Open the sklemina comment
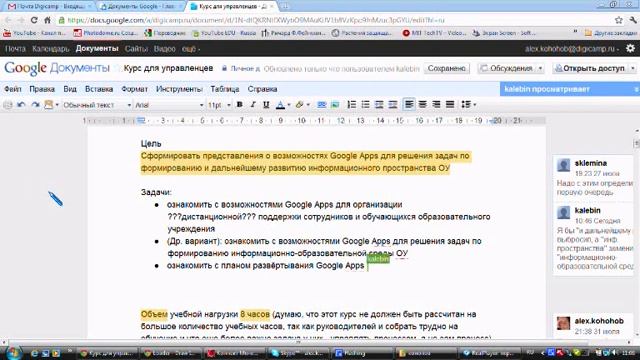Image resolution: width=640 pixels, height=360 pixels. point(594,177)
